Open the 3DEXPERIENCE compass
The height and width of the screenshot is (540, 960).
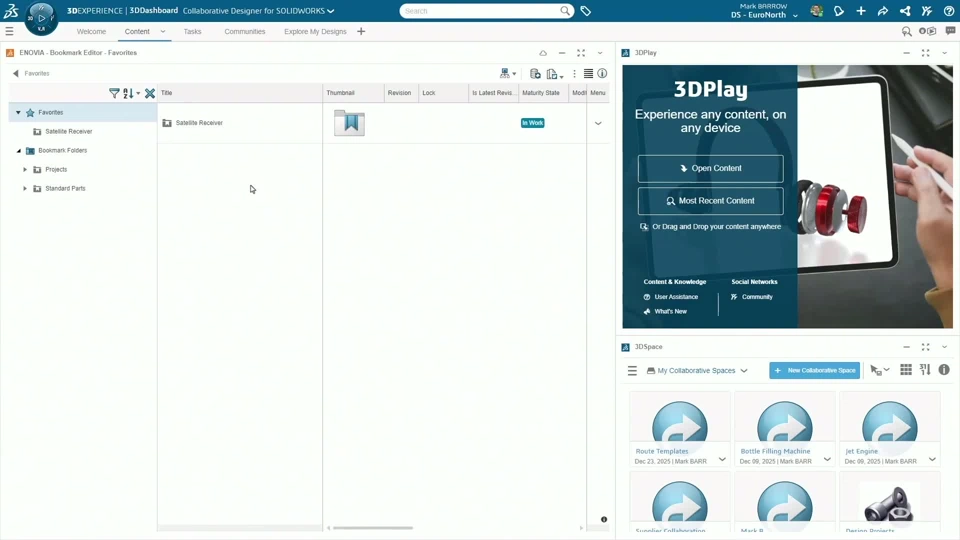click(41, 18)
